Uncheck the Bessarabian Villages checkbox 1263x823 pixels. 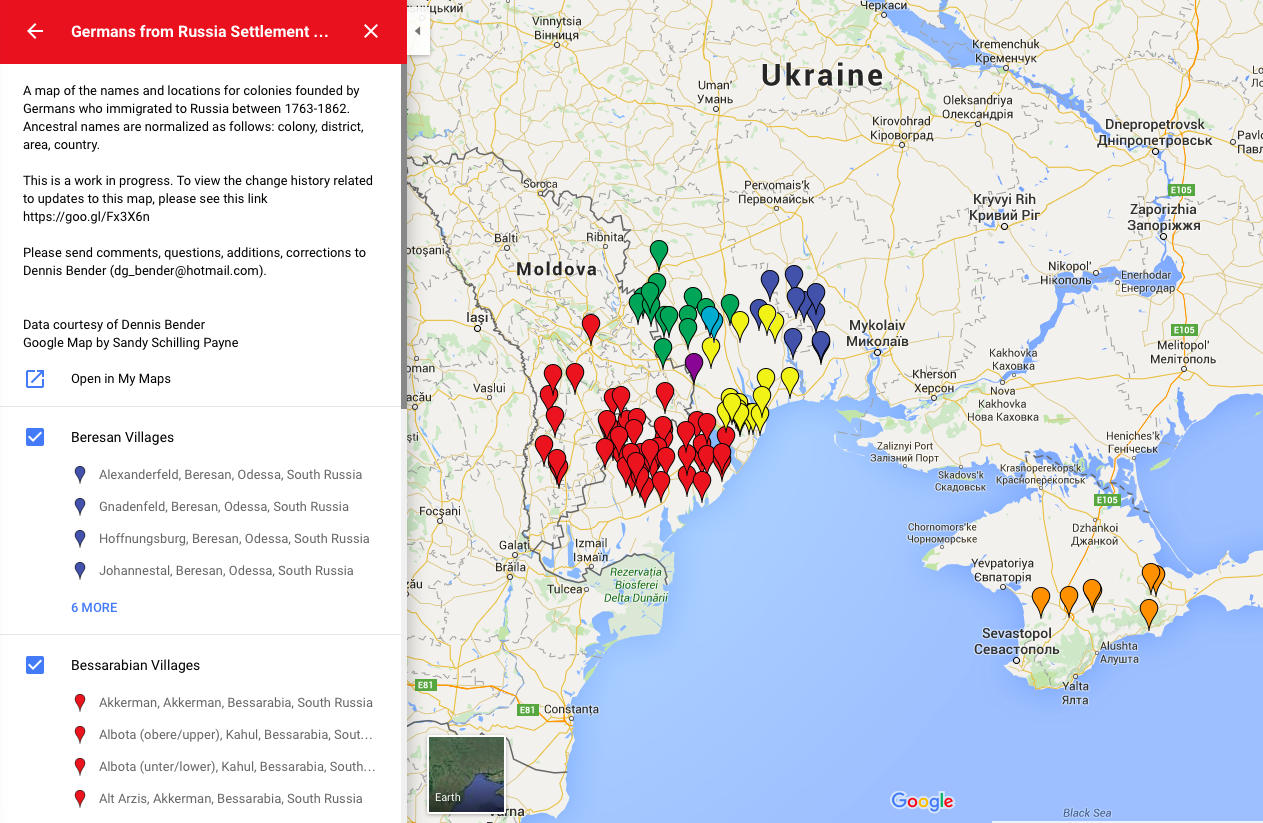click(35, 665)
